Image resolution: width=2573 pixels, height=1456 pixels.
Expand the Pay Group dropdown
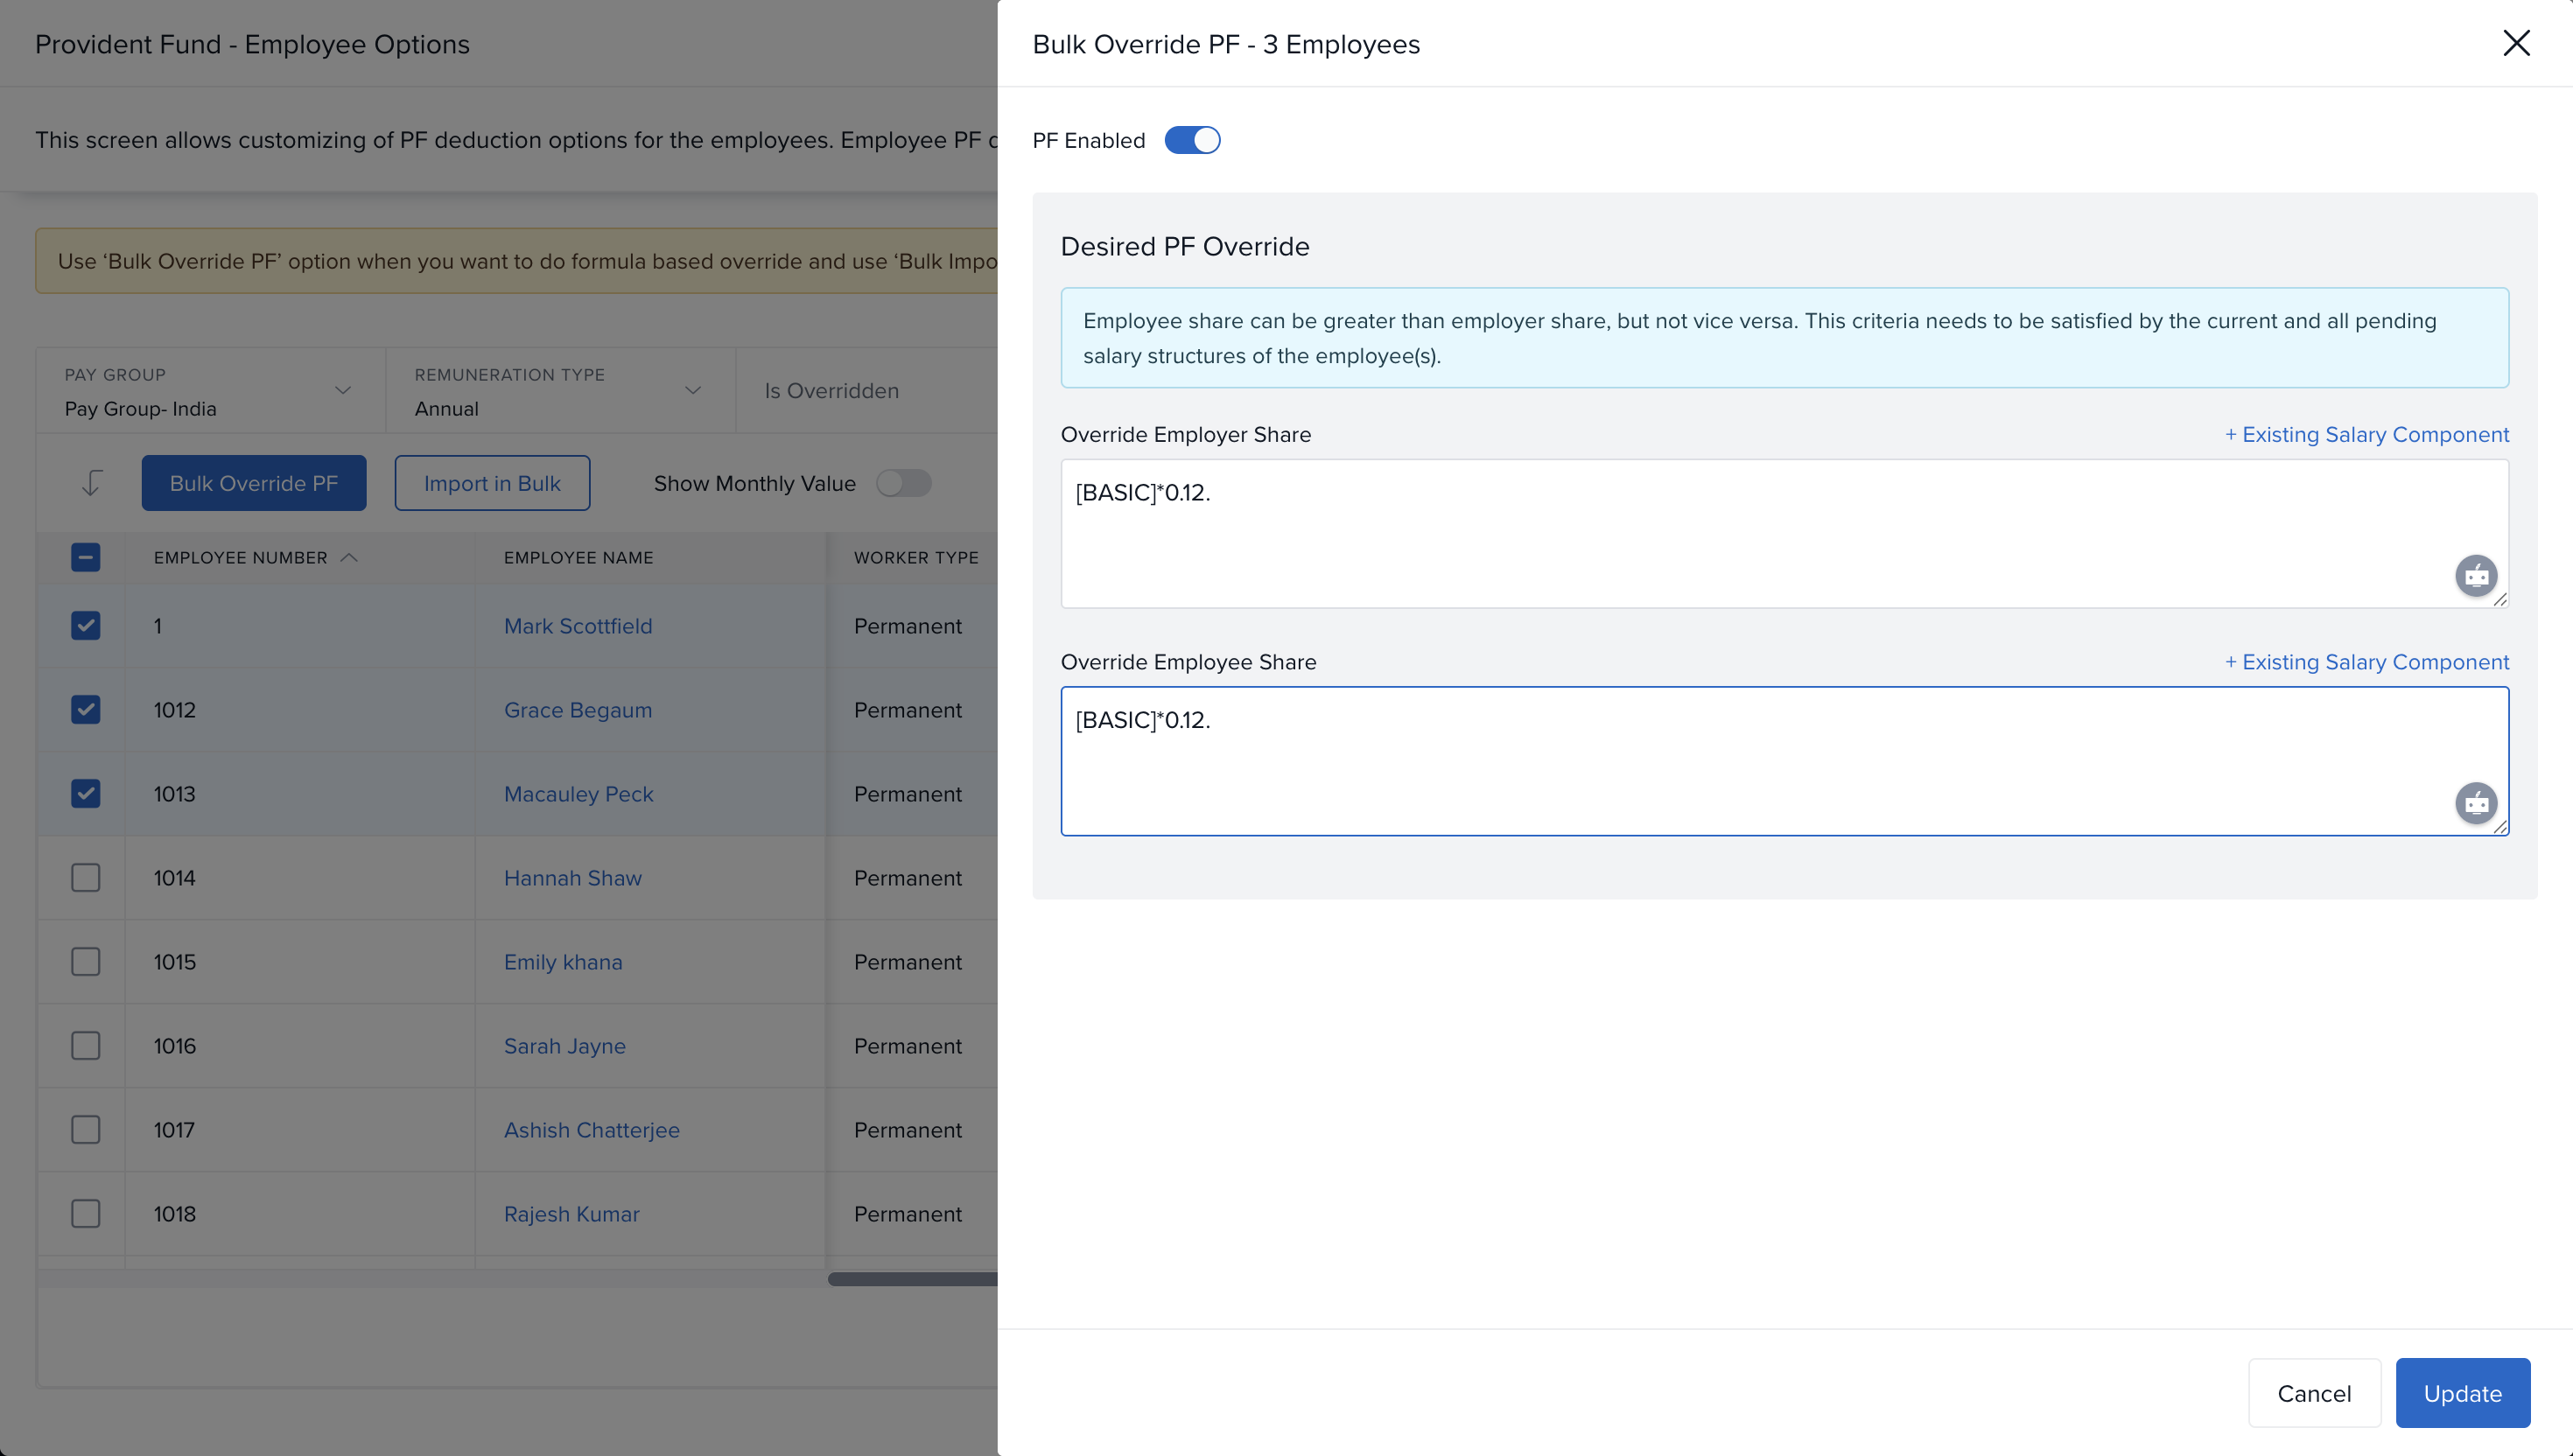[342, 390]
